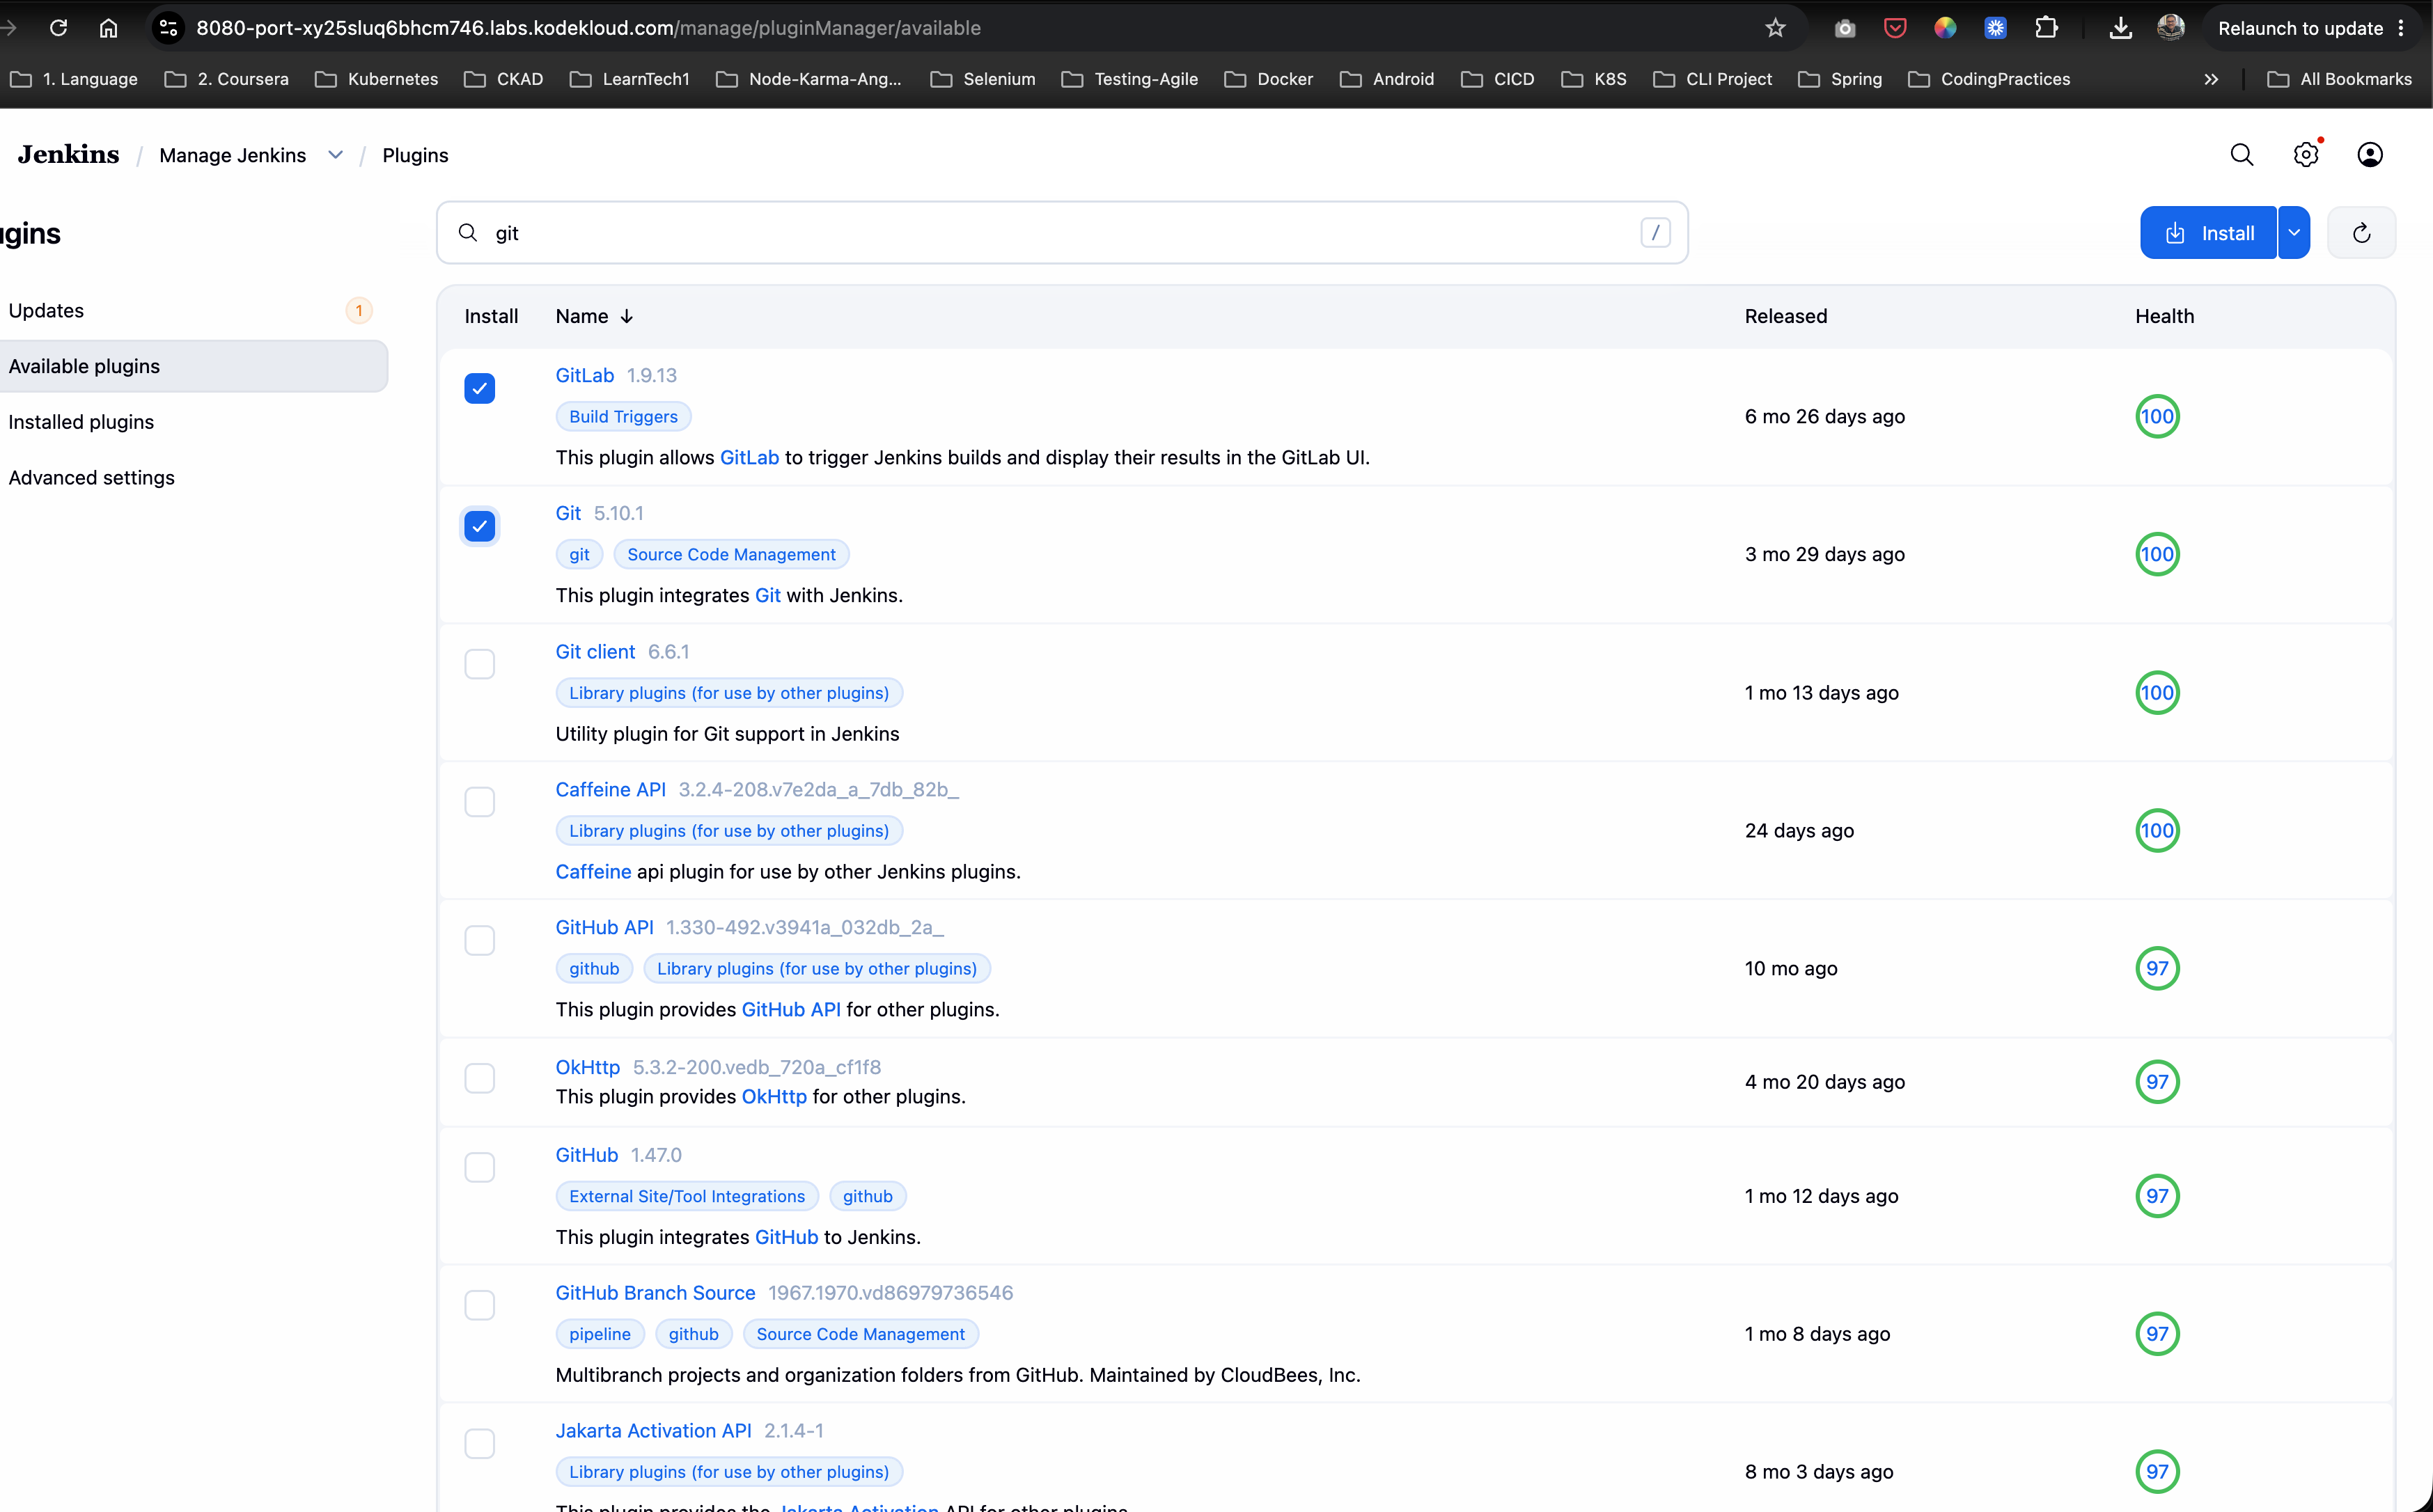Uncheck the GitLab plugin checkbox
The width and height of the screenshot is (2433, 1512).
[x=480, y=388]
